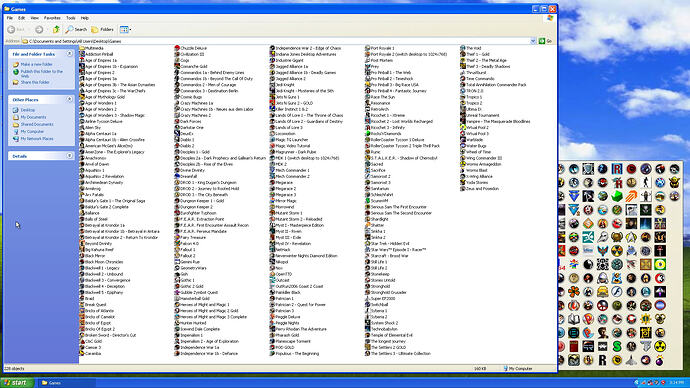Click the Search toolbar button
Viewport: 690px width, 388px height.
coord(76,29)
